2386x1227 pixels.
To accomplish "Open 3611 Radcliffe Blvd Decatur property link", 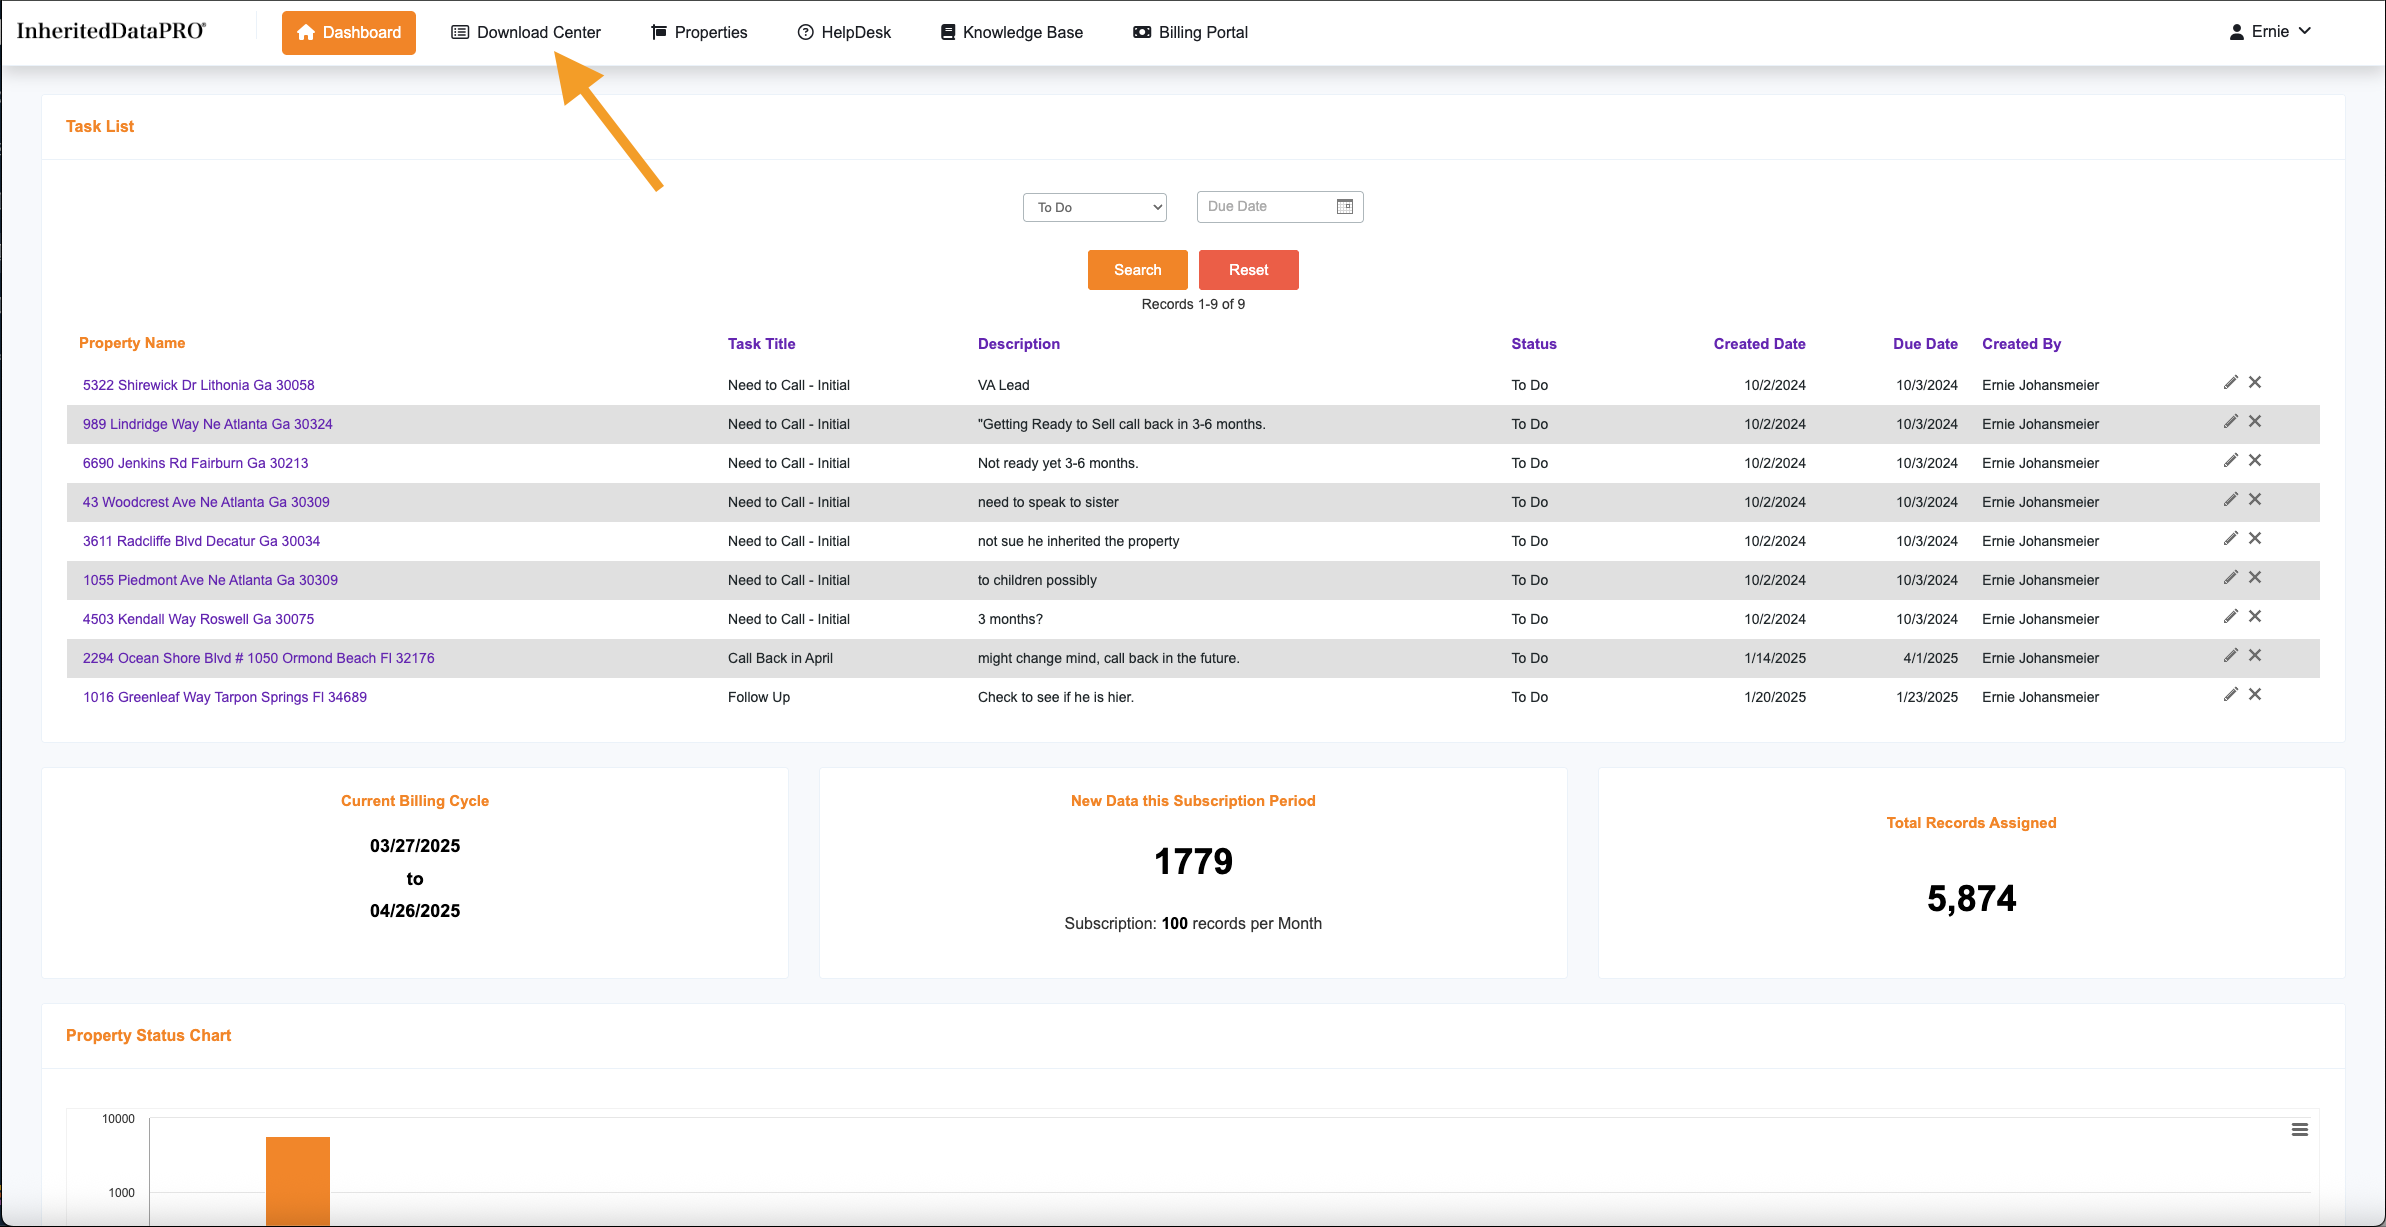I will click(x=201, y=541).
